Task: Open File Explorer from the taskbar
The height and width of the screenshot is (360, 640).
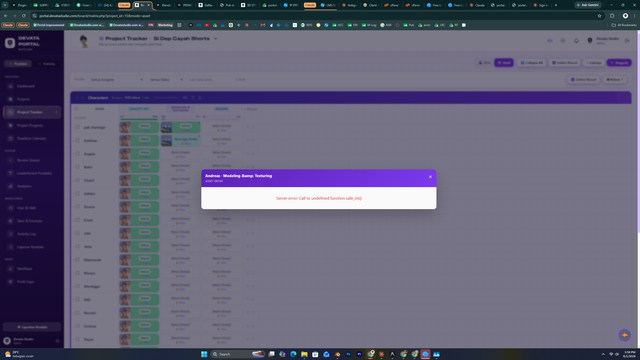Action: coord(304,354)
